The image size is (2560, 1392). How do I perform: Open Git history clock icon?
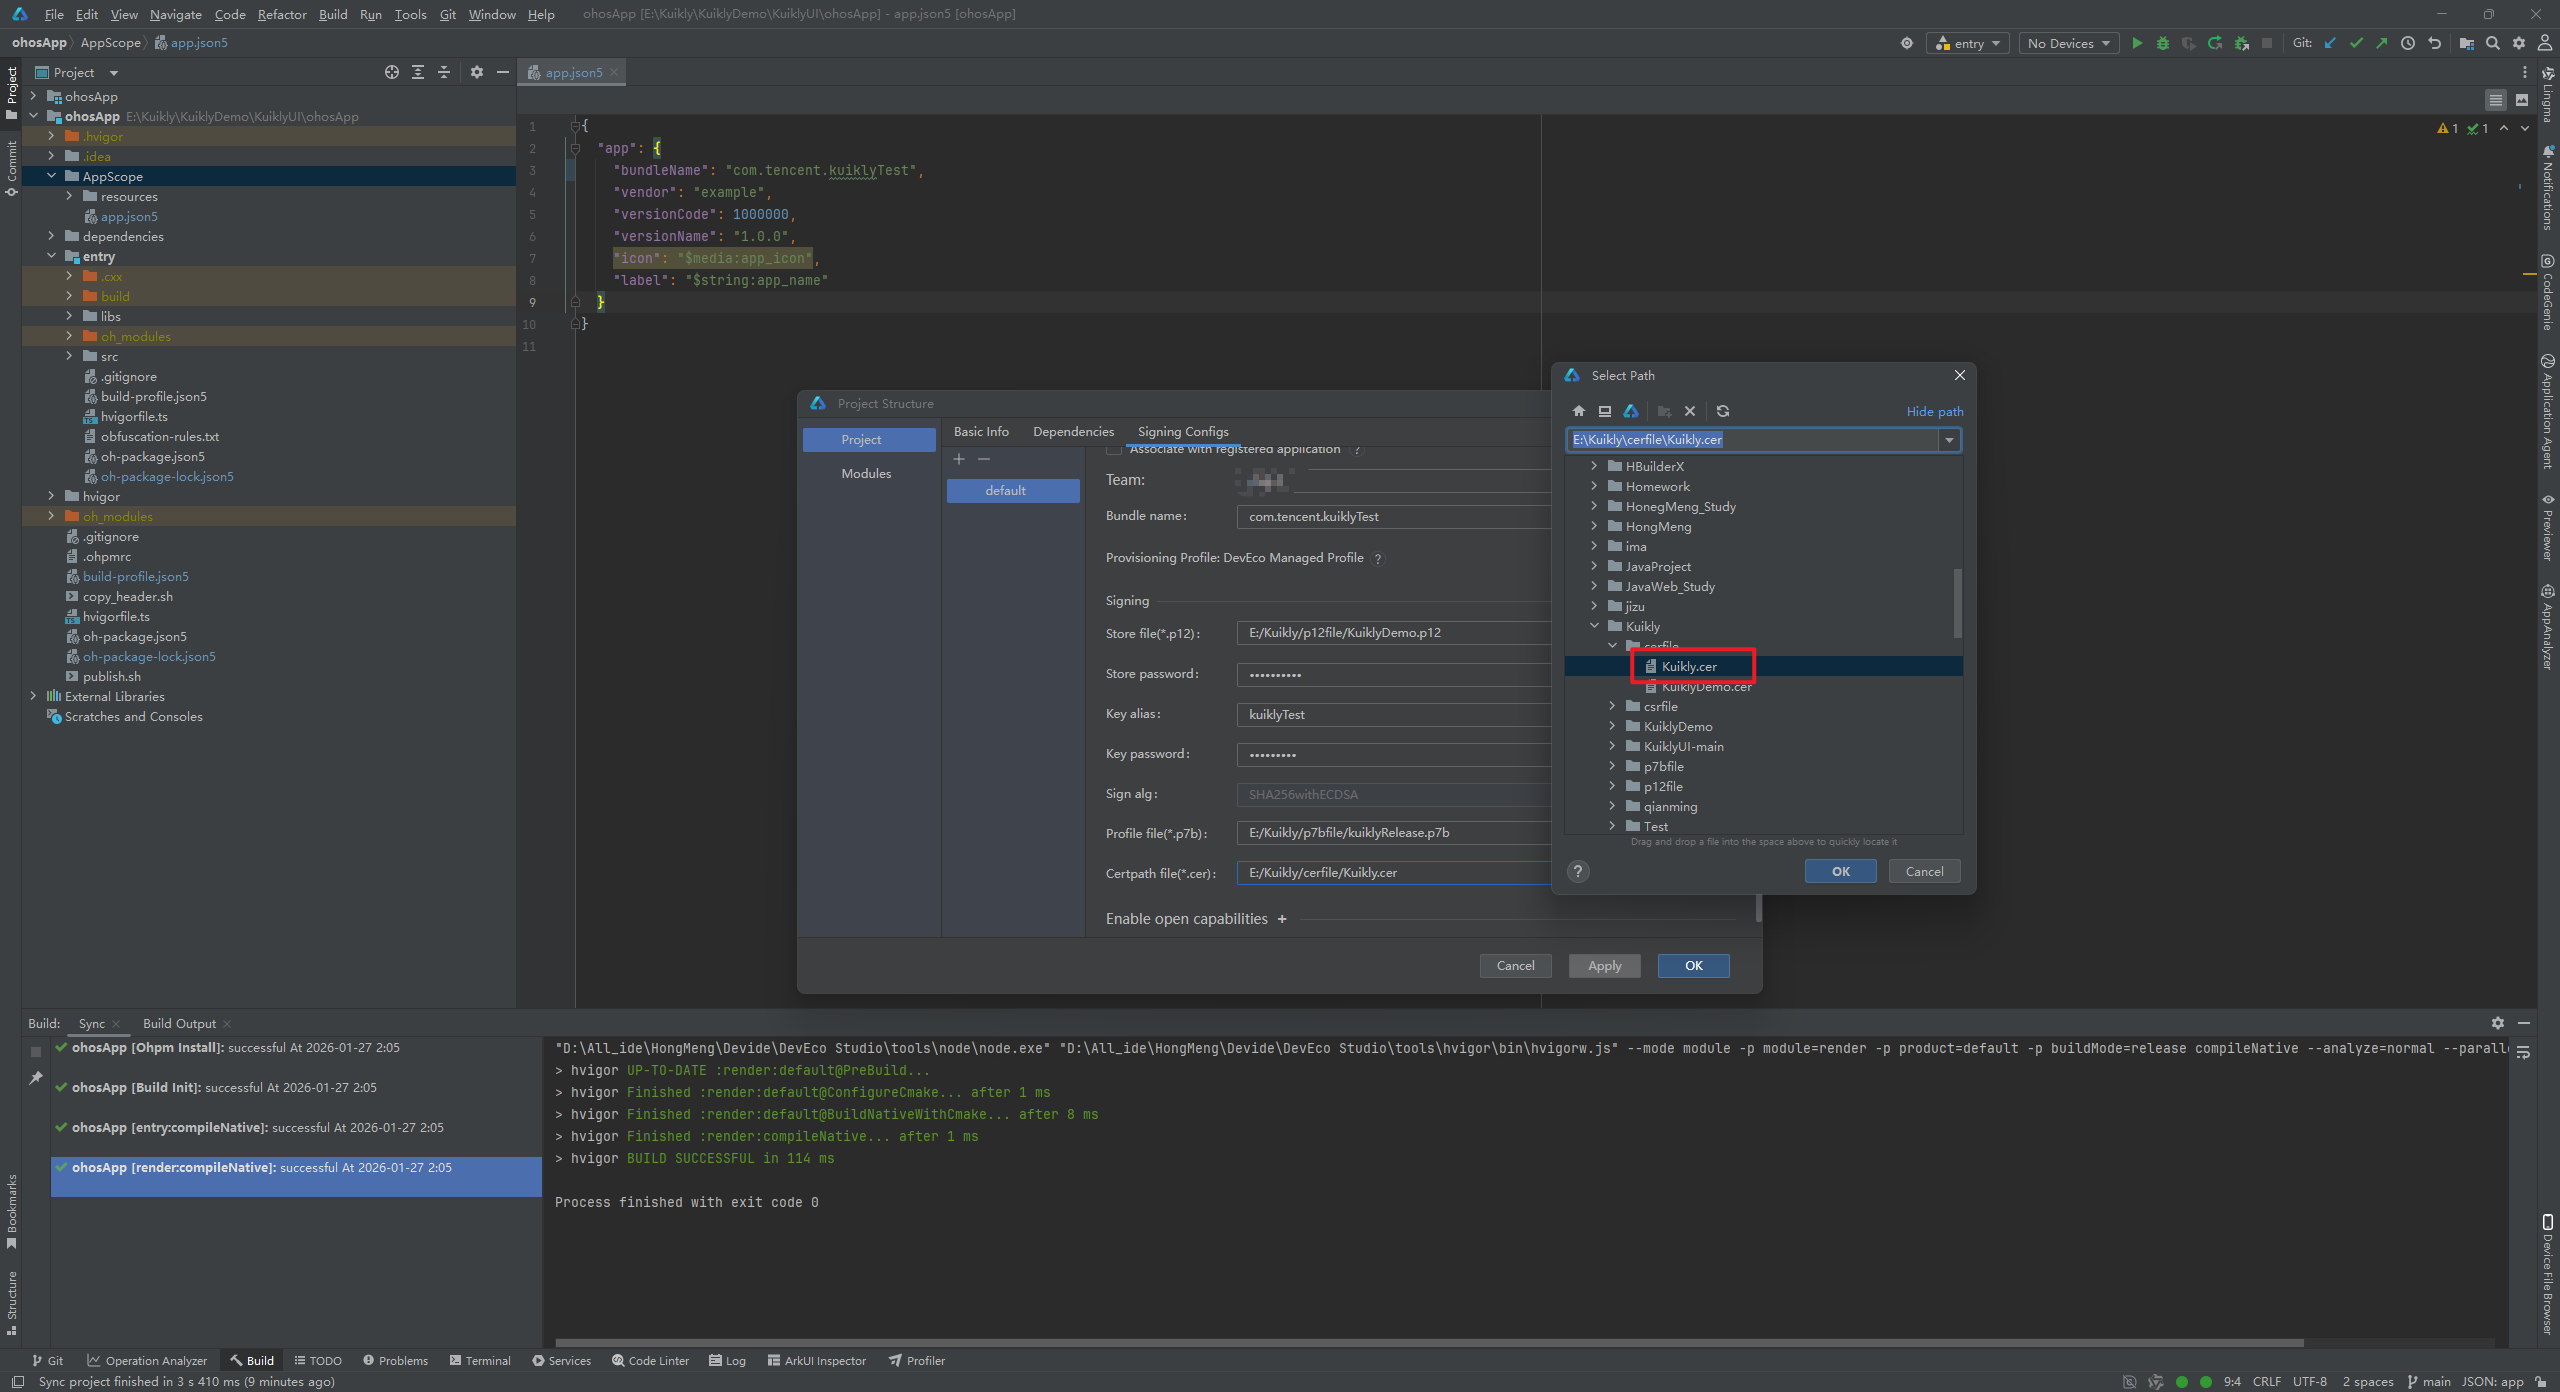[x=2408, y=43]
